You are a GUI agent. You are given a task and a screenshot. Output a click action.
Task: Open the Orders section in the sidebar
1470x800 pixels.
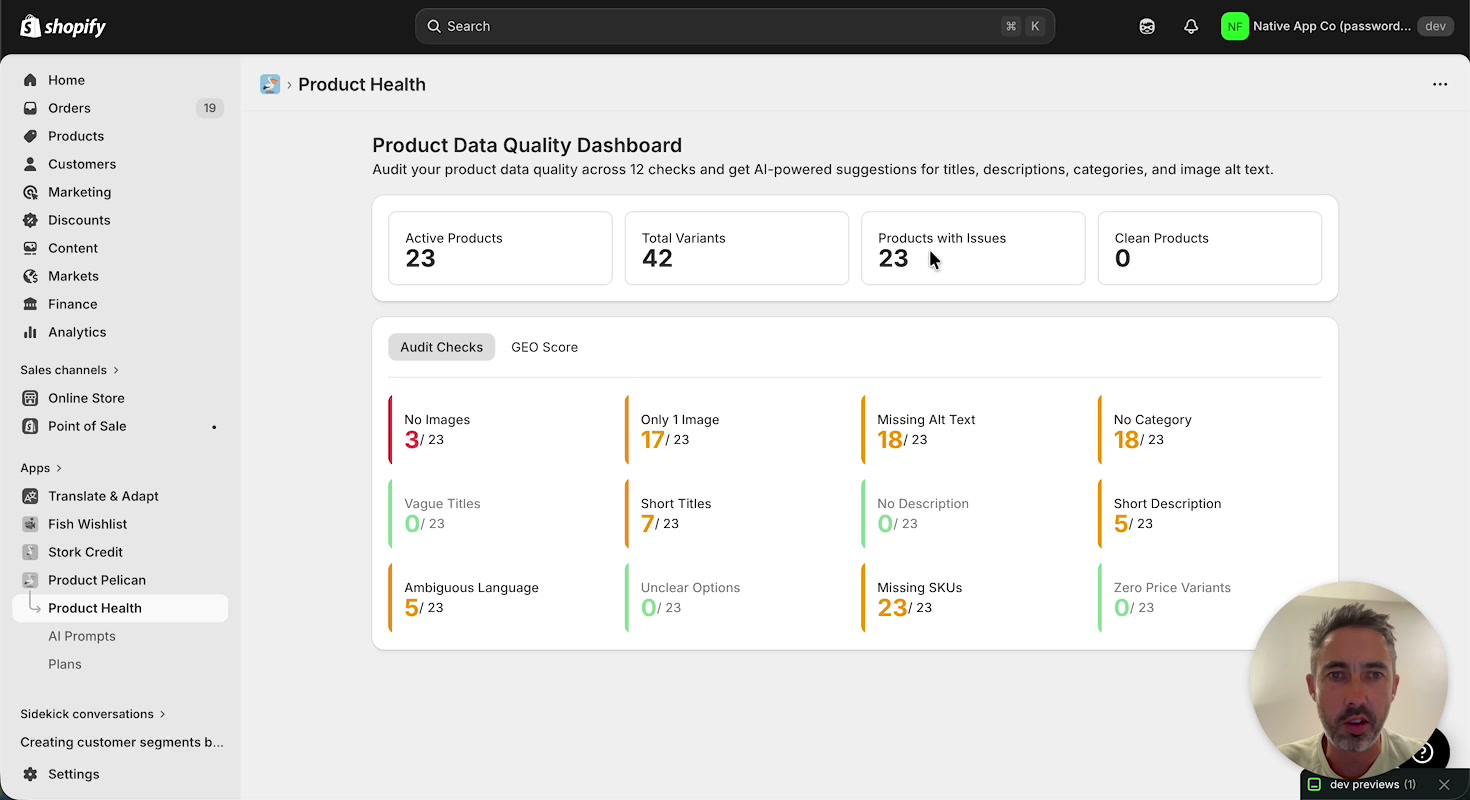(x=69, y=108)
